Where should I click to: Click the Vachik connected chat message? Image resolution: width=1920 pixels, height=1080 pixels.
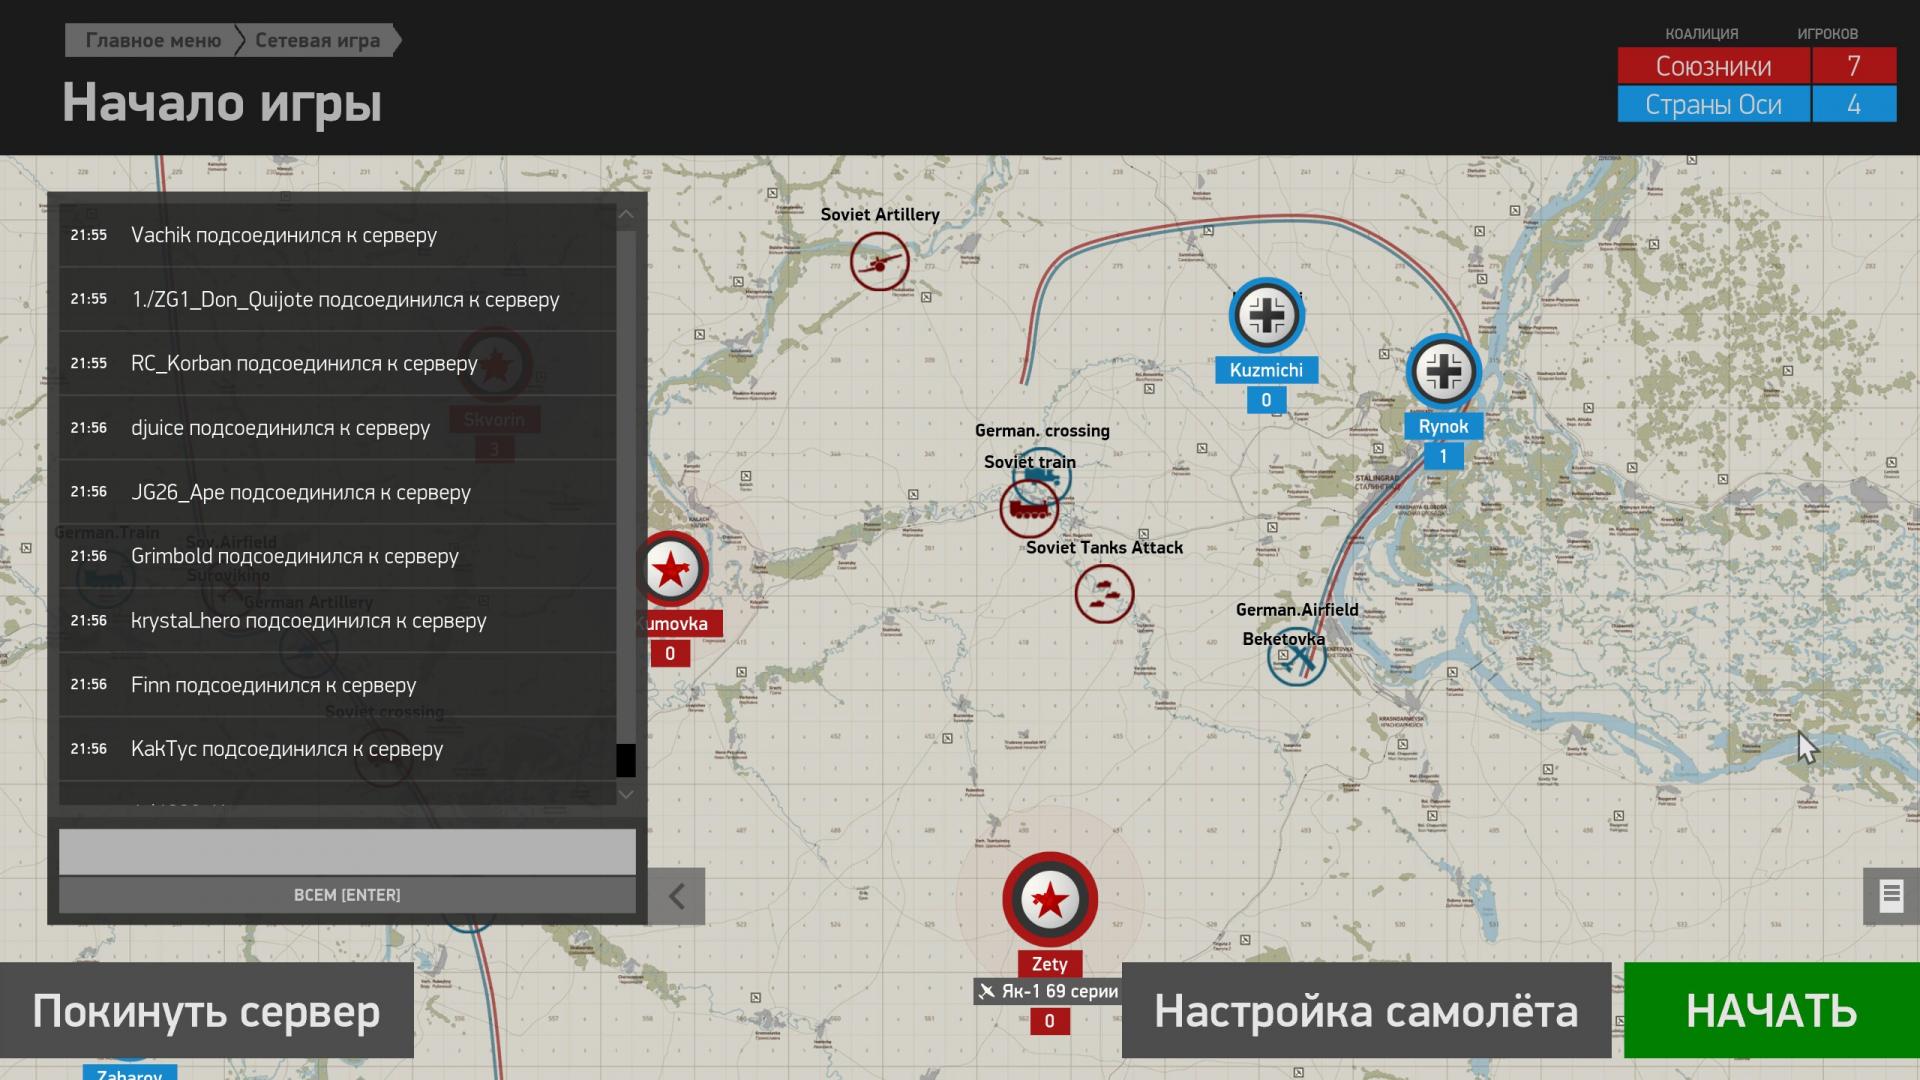[337, 235]
